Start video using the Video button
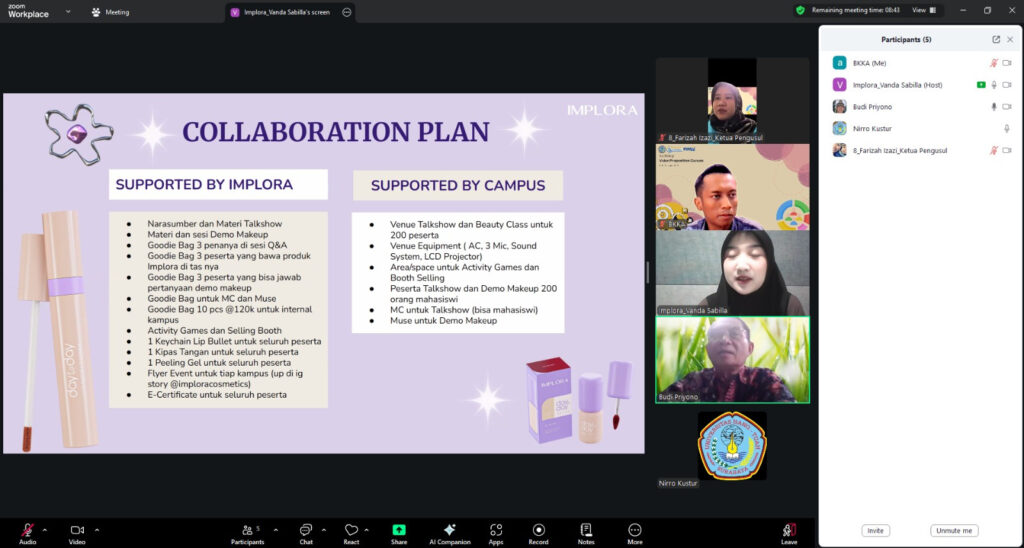1024x548 pixels. [77, 530]
